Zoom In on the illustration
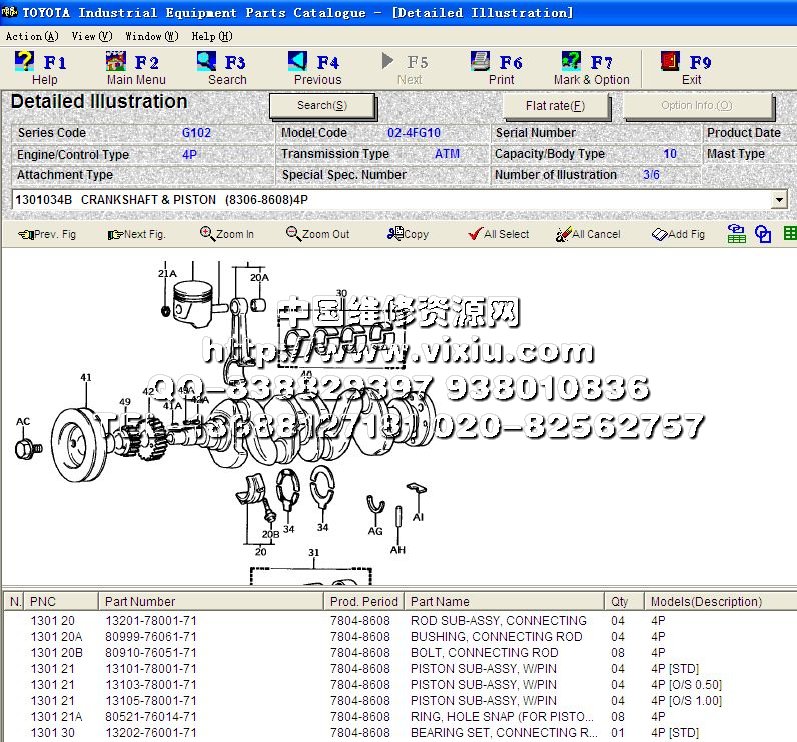Screen dimensions: 797x742 (227, 234)
